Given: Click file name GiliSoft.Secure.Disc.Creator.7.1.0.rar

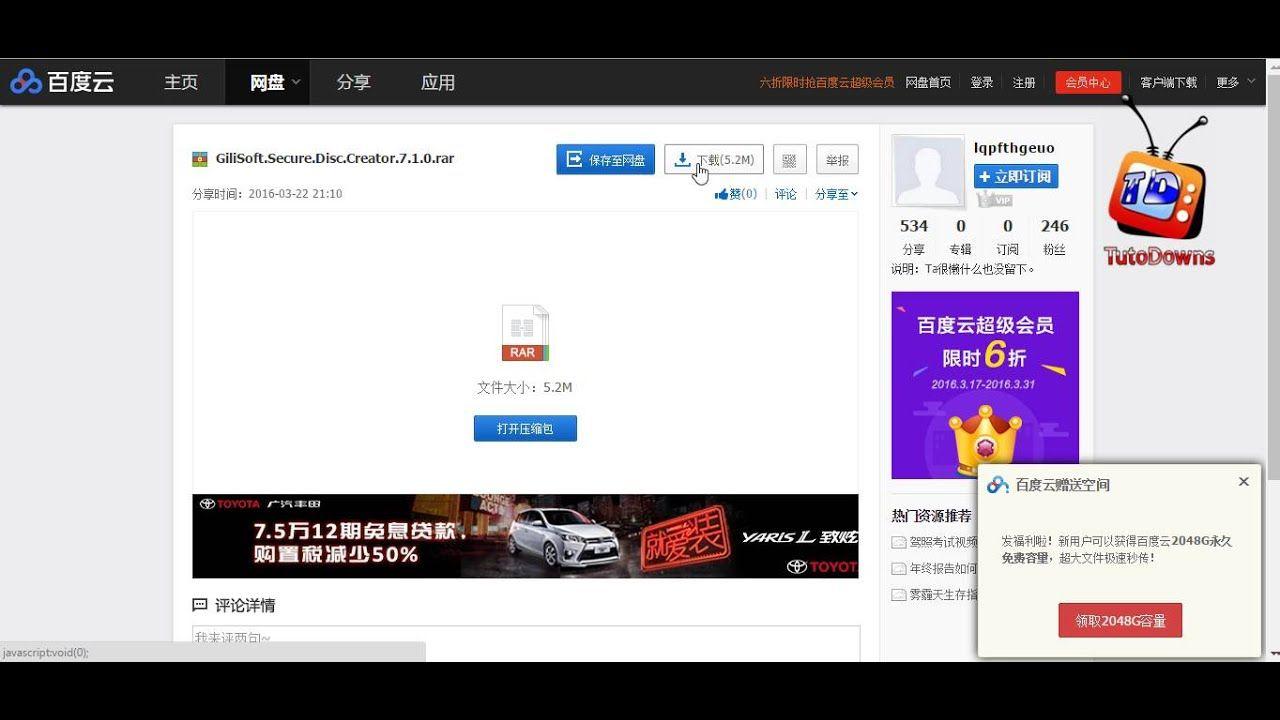Looking at the screenshot, I should pos(335,158).
